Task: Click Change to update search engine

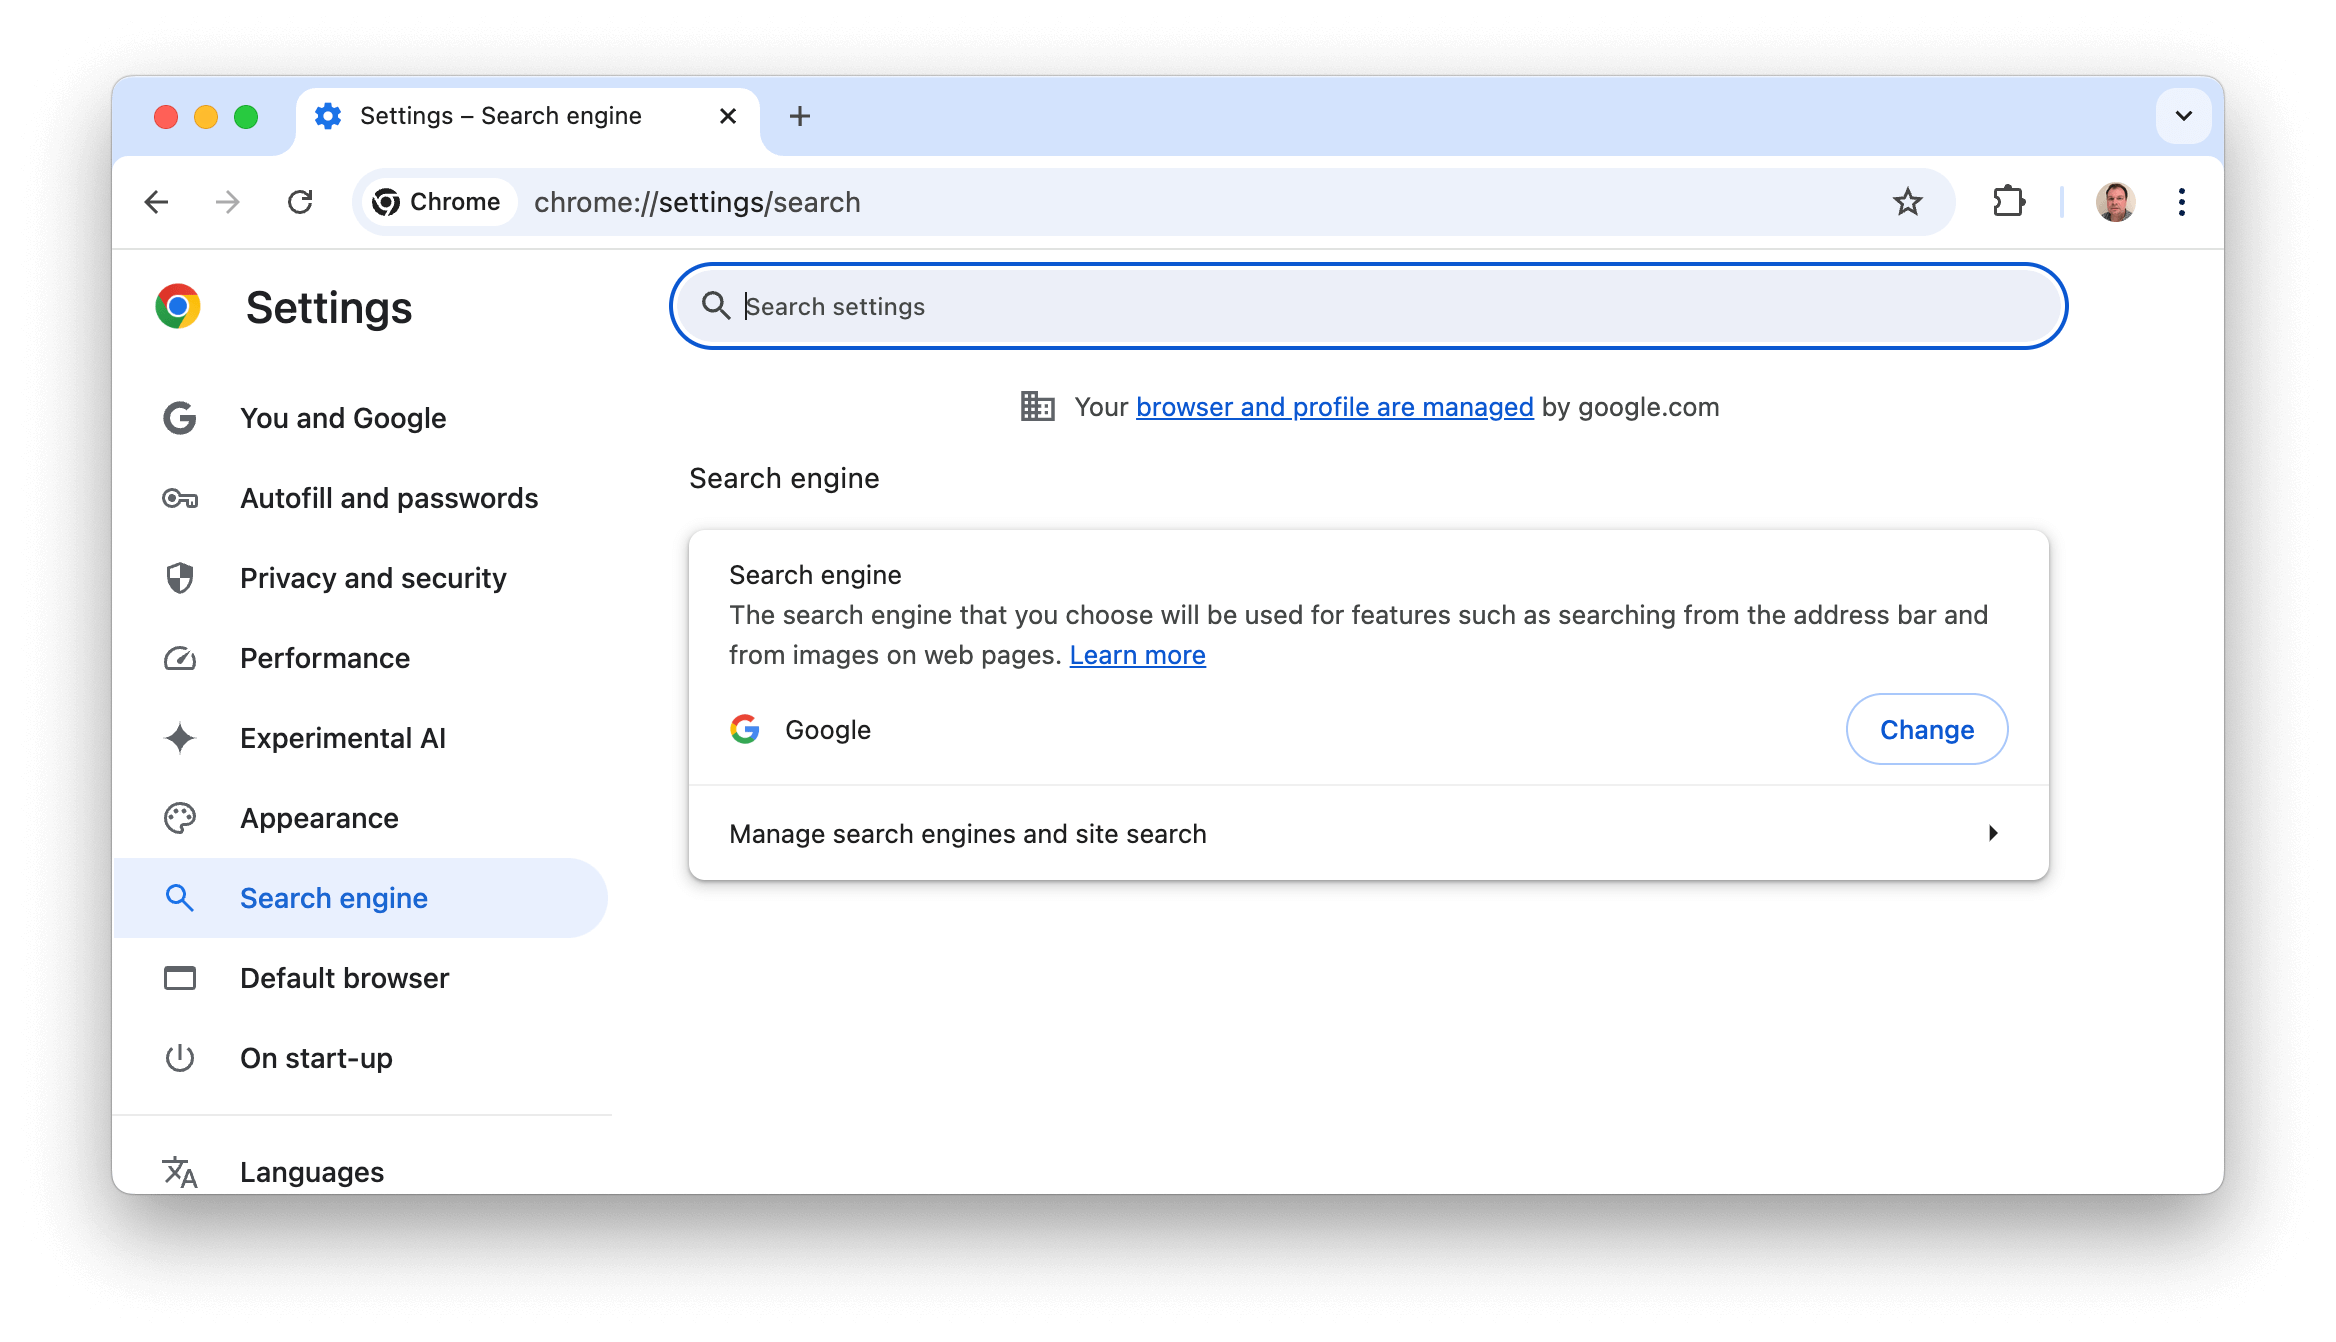Action: (1927, 729)
